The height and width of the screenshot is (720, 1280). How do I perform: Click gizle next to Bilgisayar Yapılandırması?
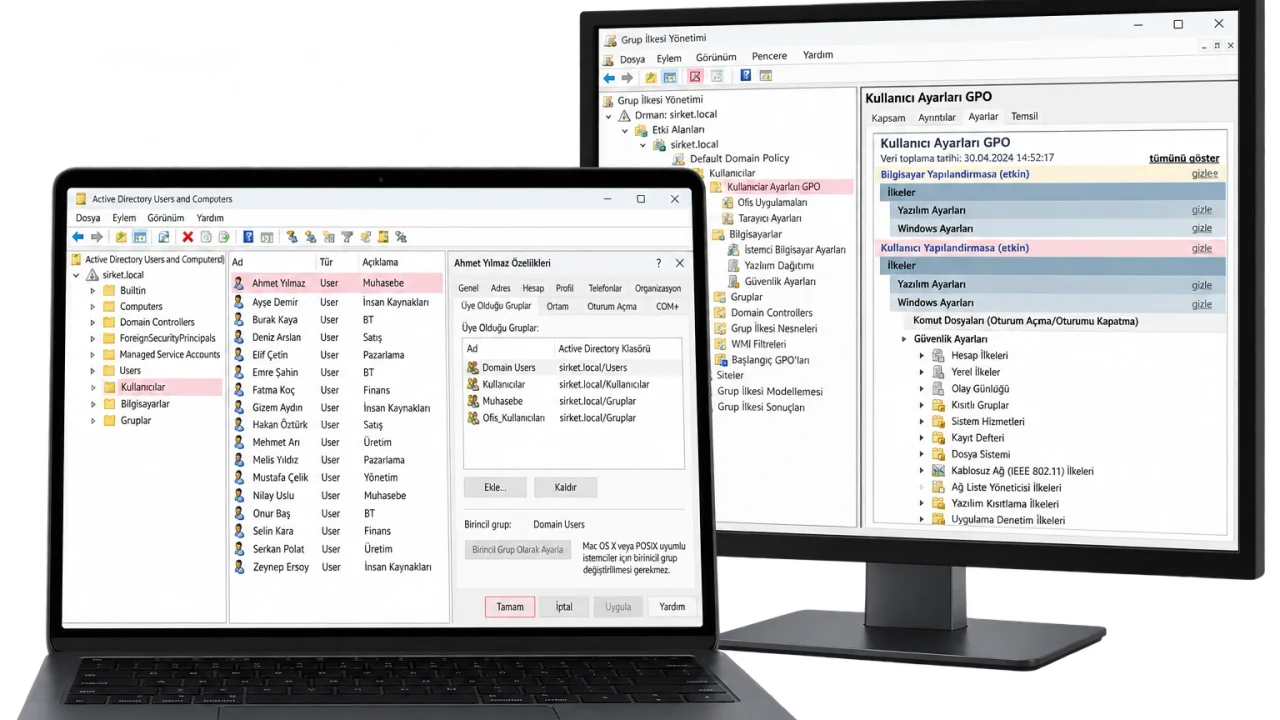(1203, 174)
